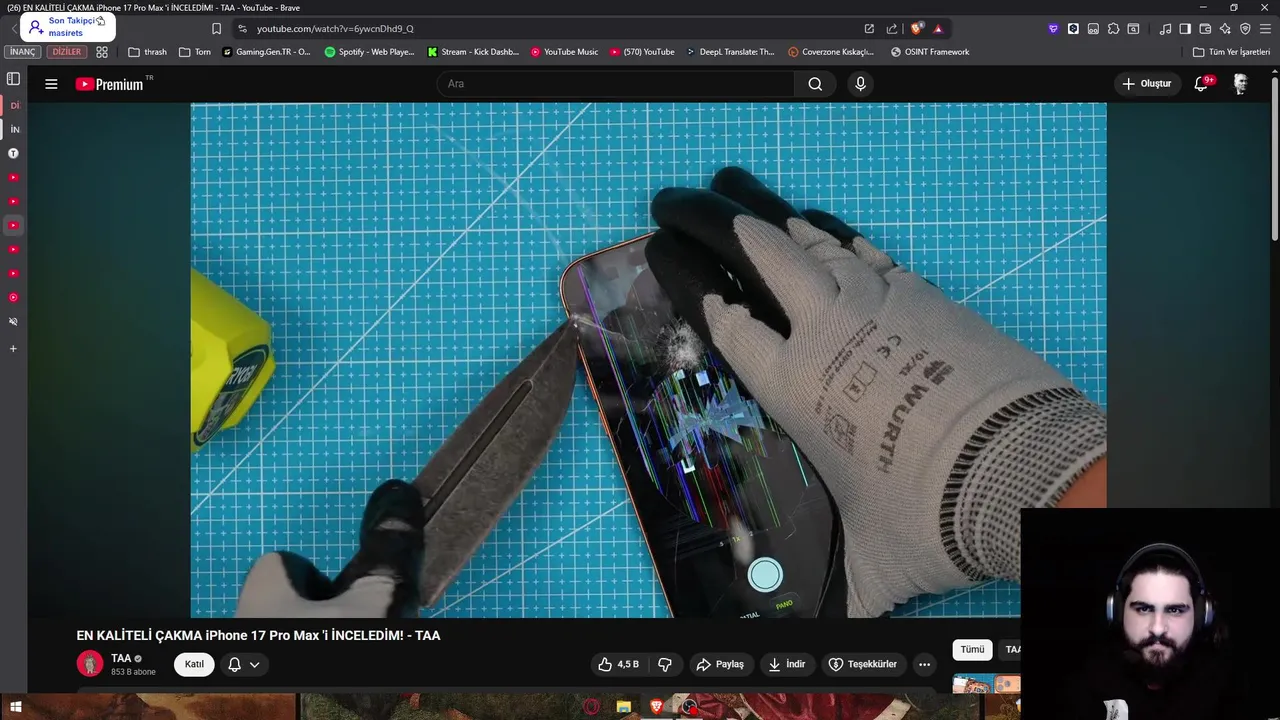Select the T icon vertical tab
This screenshot has height=720, width=1280.
coord(13,153)
